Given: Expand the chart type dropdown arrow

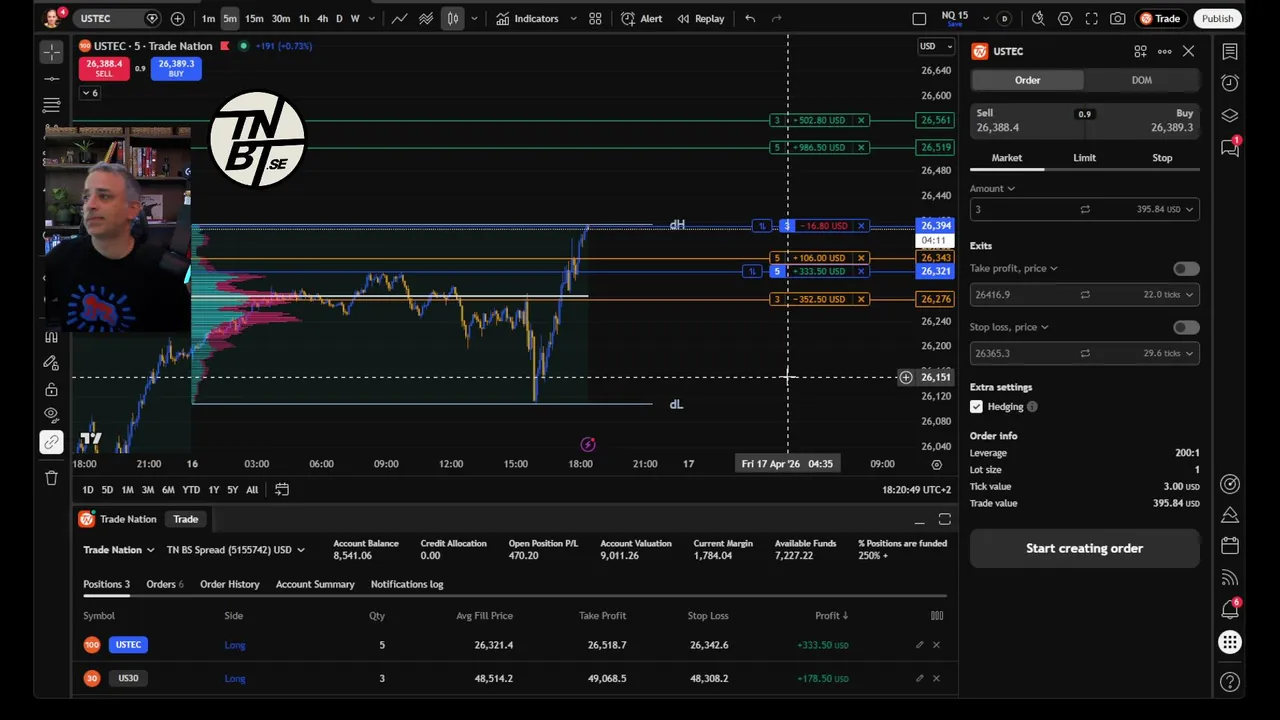Looking at the screenshot, I should 474,18.
